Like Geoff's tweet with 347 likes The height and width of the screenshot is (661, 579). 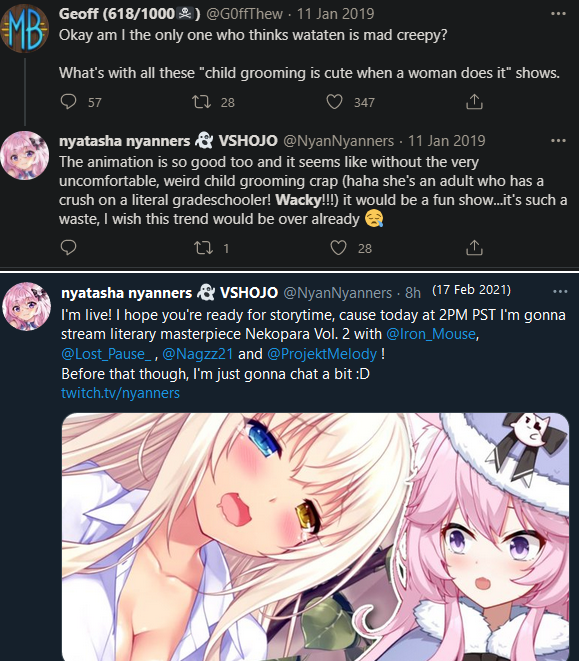(x=335, y=102)
